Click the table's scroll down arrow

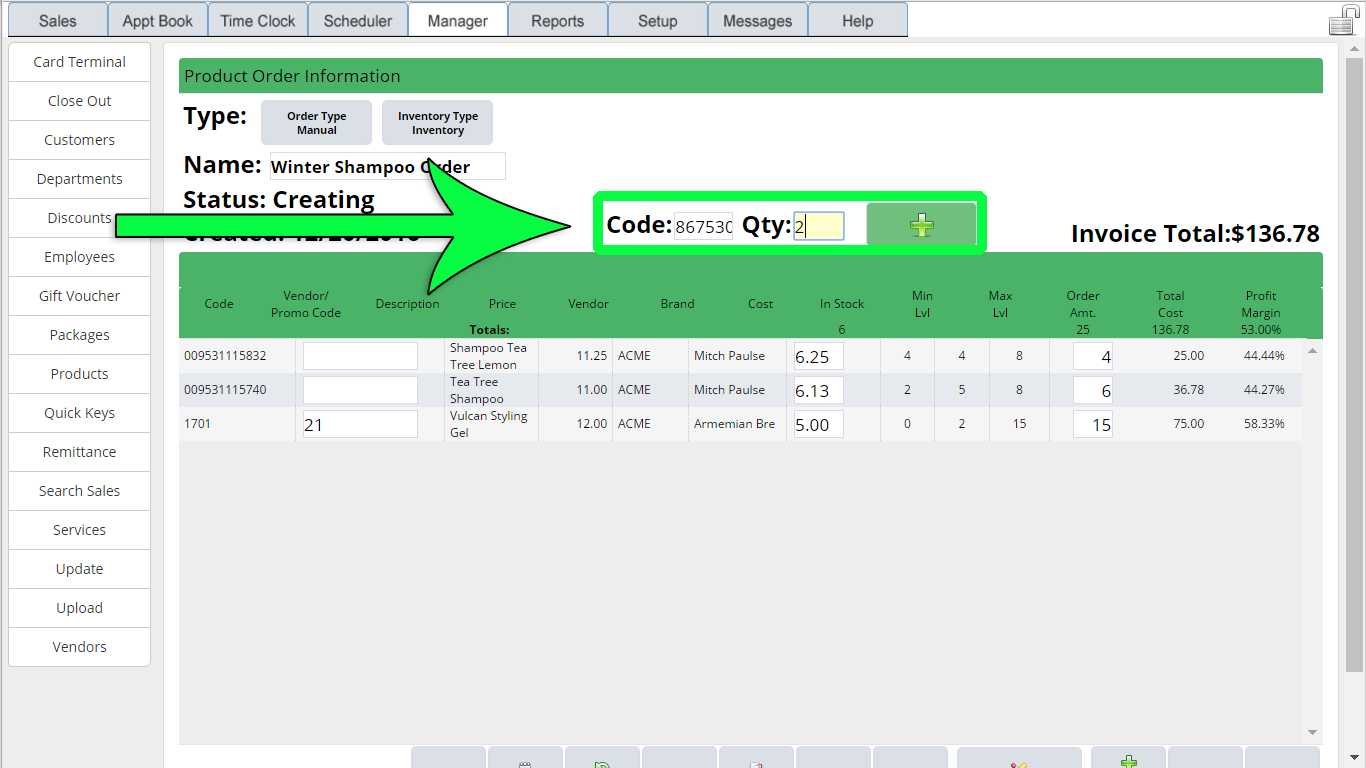tap(1312, 733)
